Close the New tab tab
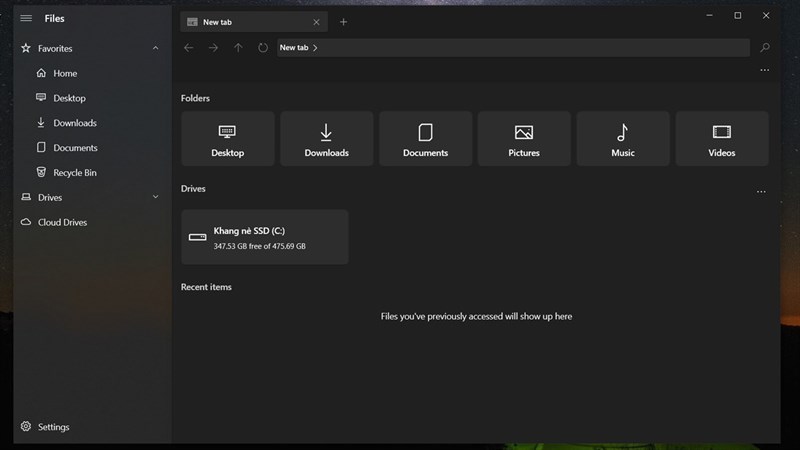The height and width of the screenshot is (450, 800). tap(316, 22)
